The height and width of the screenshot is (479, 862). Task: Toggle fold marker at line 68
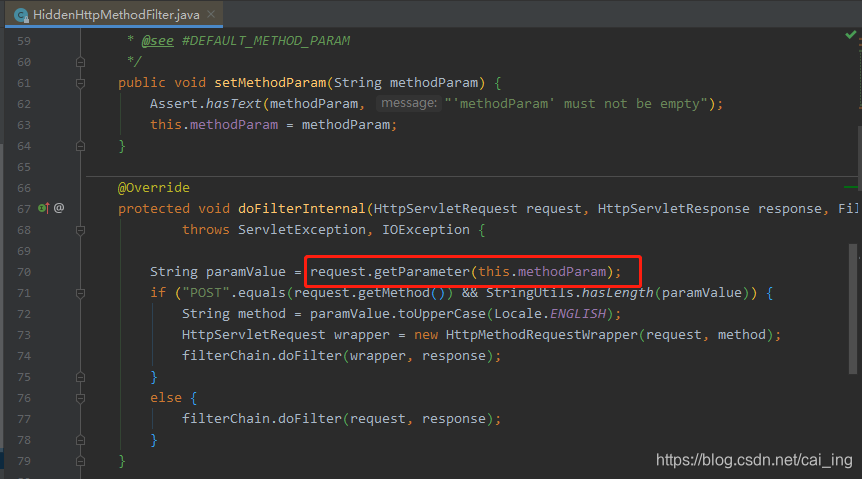80,230
